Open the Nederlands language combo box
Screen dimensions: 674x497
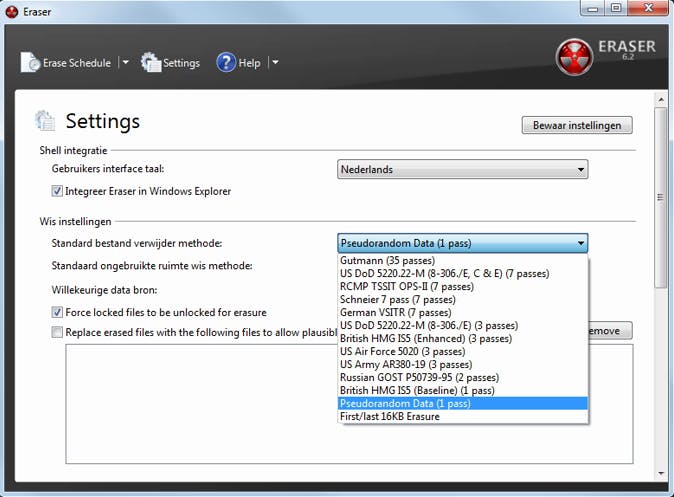pos(463,169)
